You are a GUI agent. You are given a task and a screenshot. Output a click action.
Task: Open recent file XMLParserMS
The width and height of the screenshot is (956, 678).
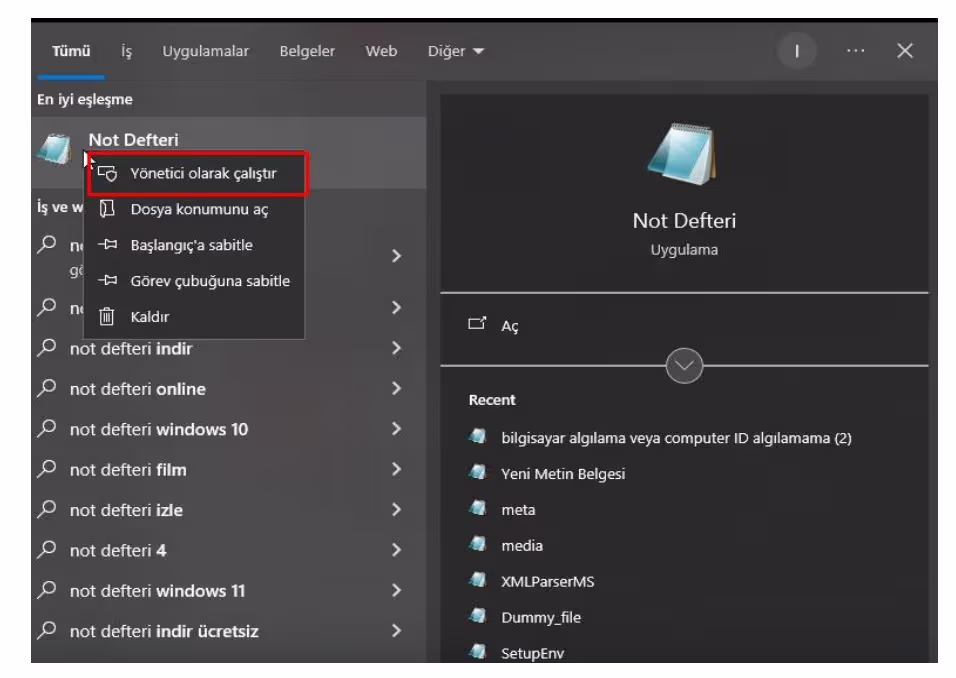point(548,582)
